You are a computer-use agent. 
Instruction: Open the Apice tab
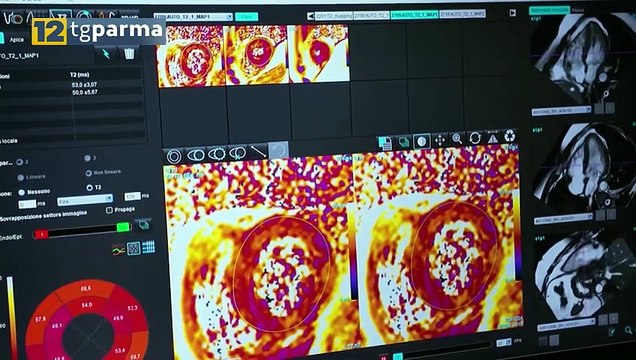click(17, 40)
